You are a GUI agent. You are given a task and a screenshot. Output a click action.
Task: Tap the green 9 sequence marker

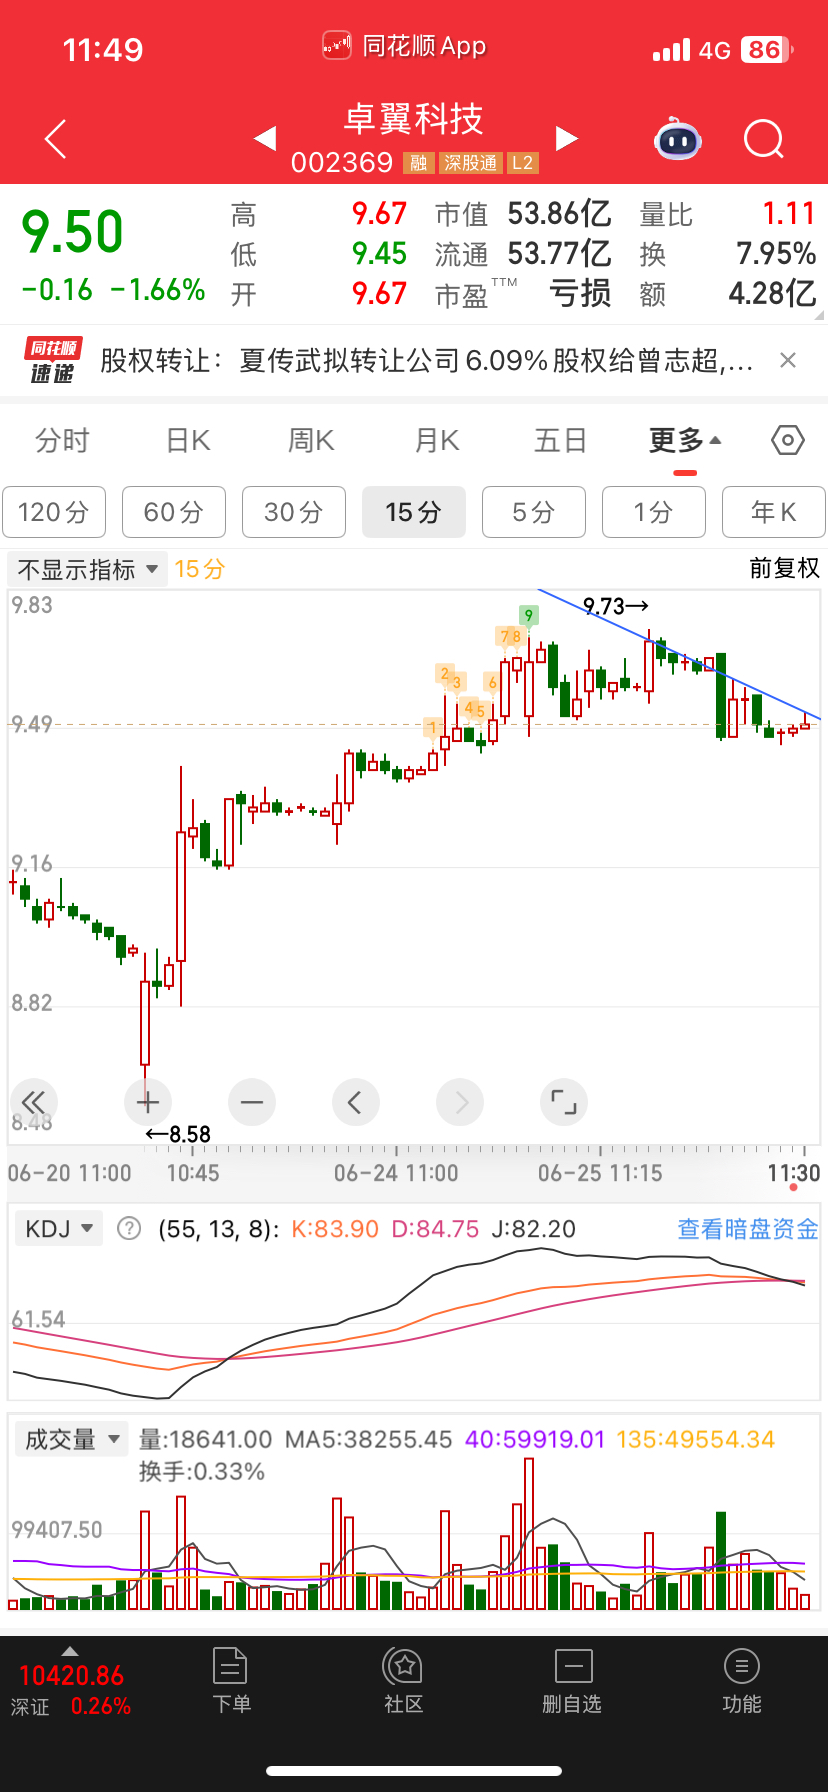529,615
